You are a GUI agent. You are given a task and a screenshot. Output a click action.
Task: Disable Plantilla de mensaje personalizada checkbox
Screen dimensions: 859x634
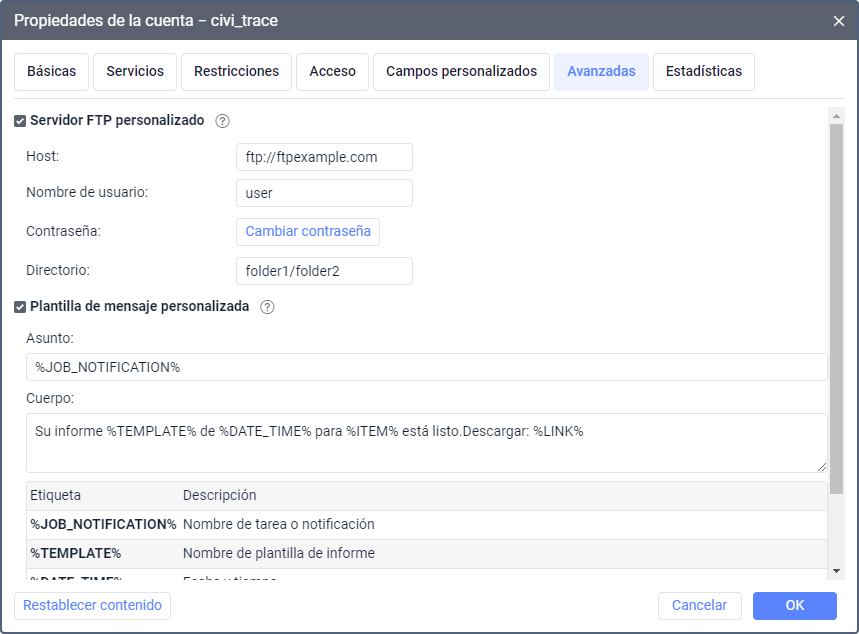tap(20, 308)
